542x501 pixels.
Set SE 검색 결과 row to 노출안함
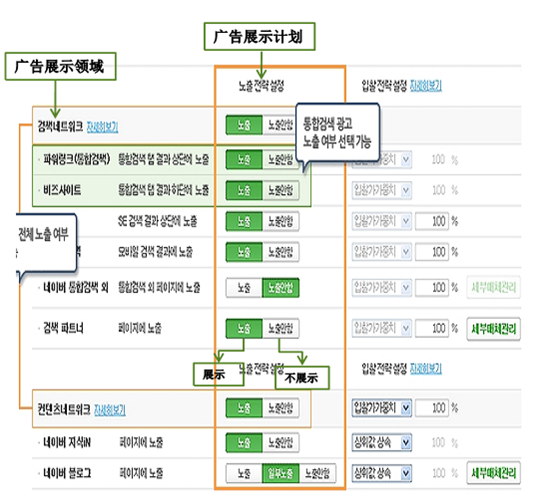click(x=281, y=221)
